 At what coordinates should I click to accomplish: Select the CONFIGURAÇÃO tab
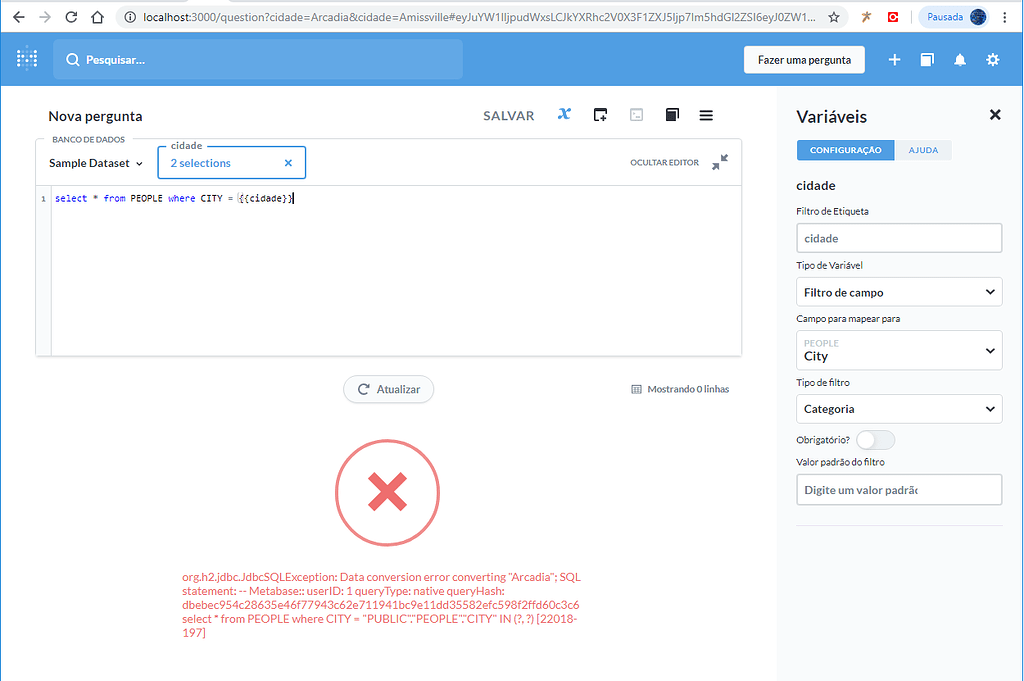click(x=845, y=149)
